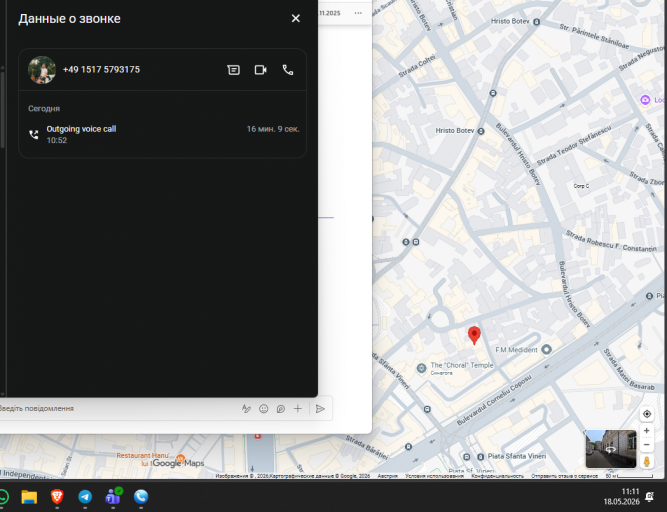Select the lower Hristo Botev transit stop
Screen dimensions: 667x512
pos(481,131)
